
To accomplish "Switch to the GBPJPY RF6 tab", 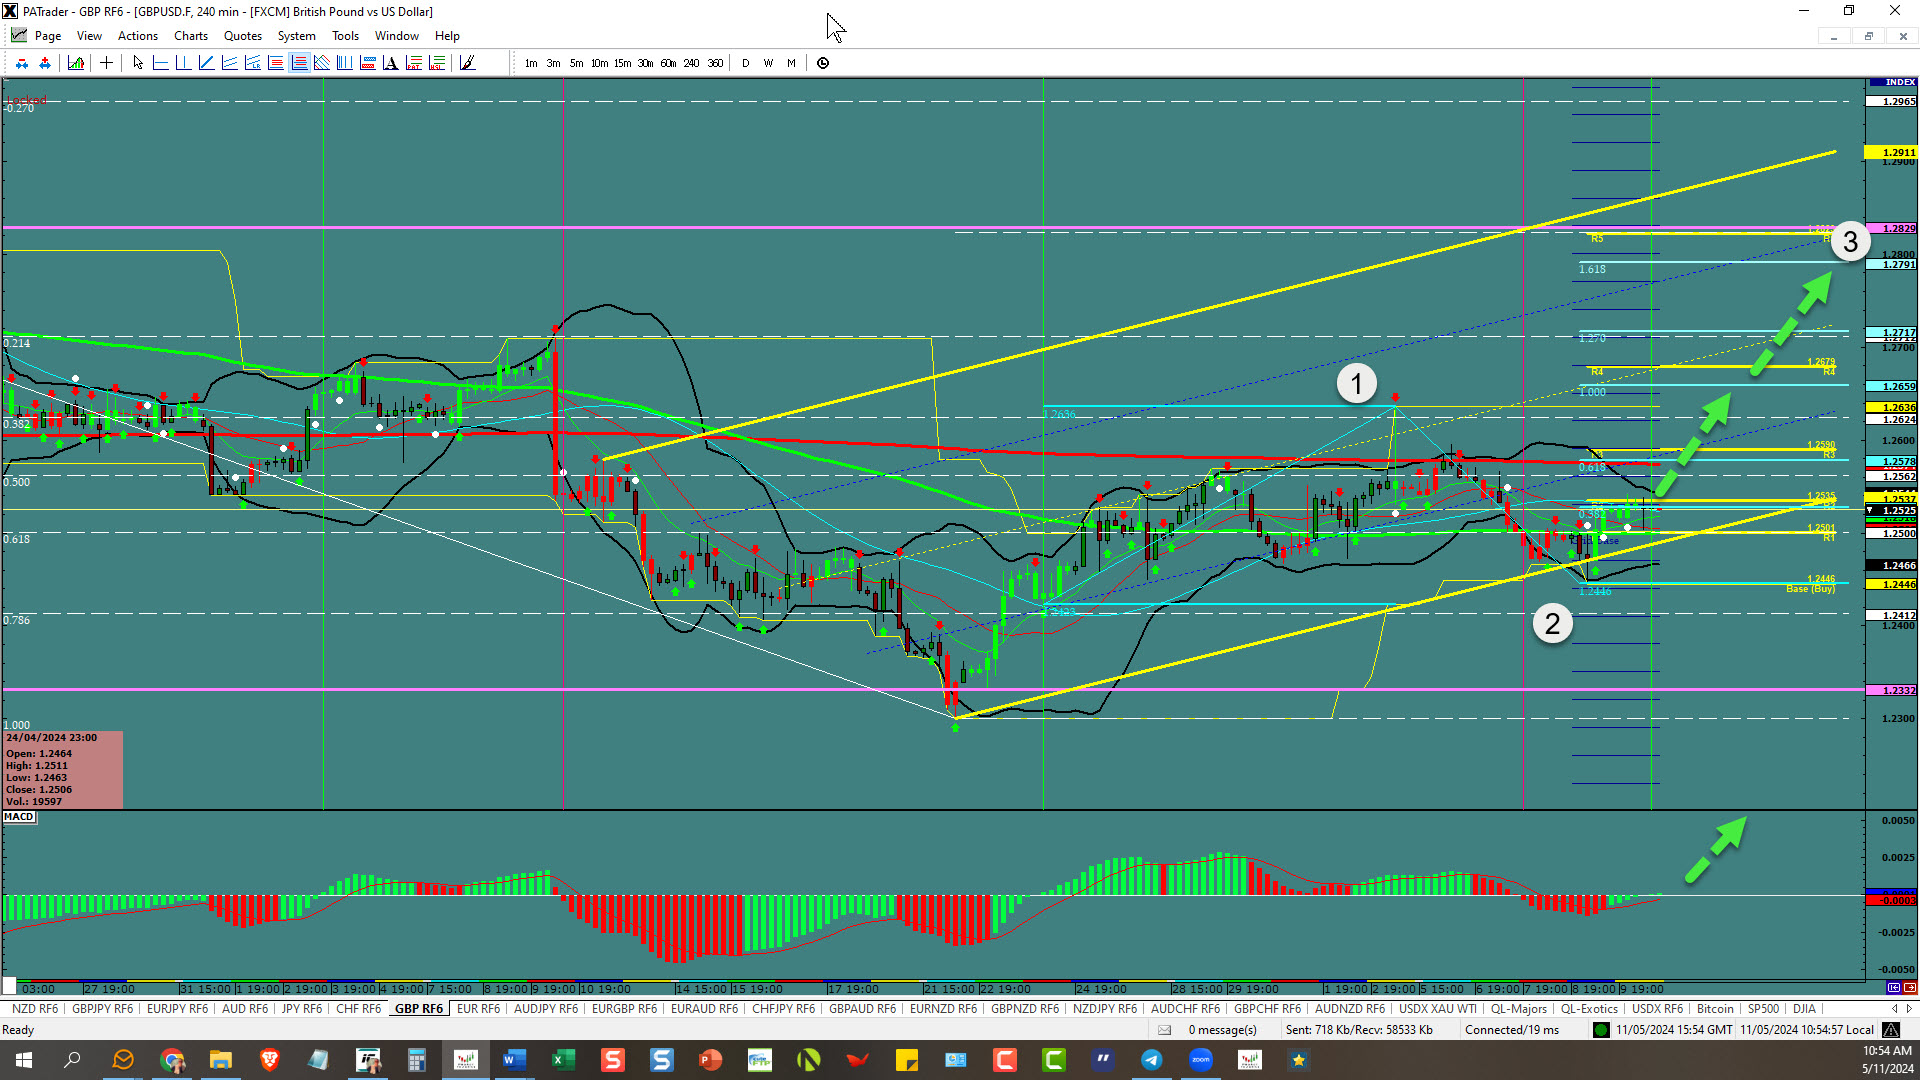I will coord(102,1009).
